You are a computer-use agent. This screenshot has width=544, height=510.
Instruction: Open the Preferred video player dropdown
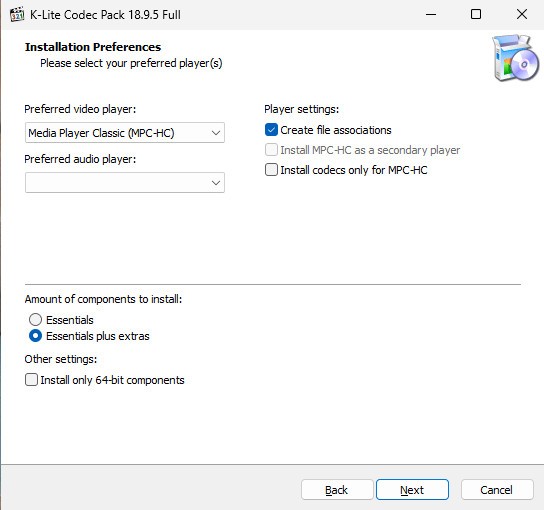click(125, 133)
